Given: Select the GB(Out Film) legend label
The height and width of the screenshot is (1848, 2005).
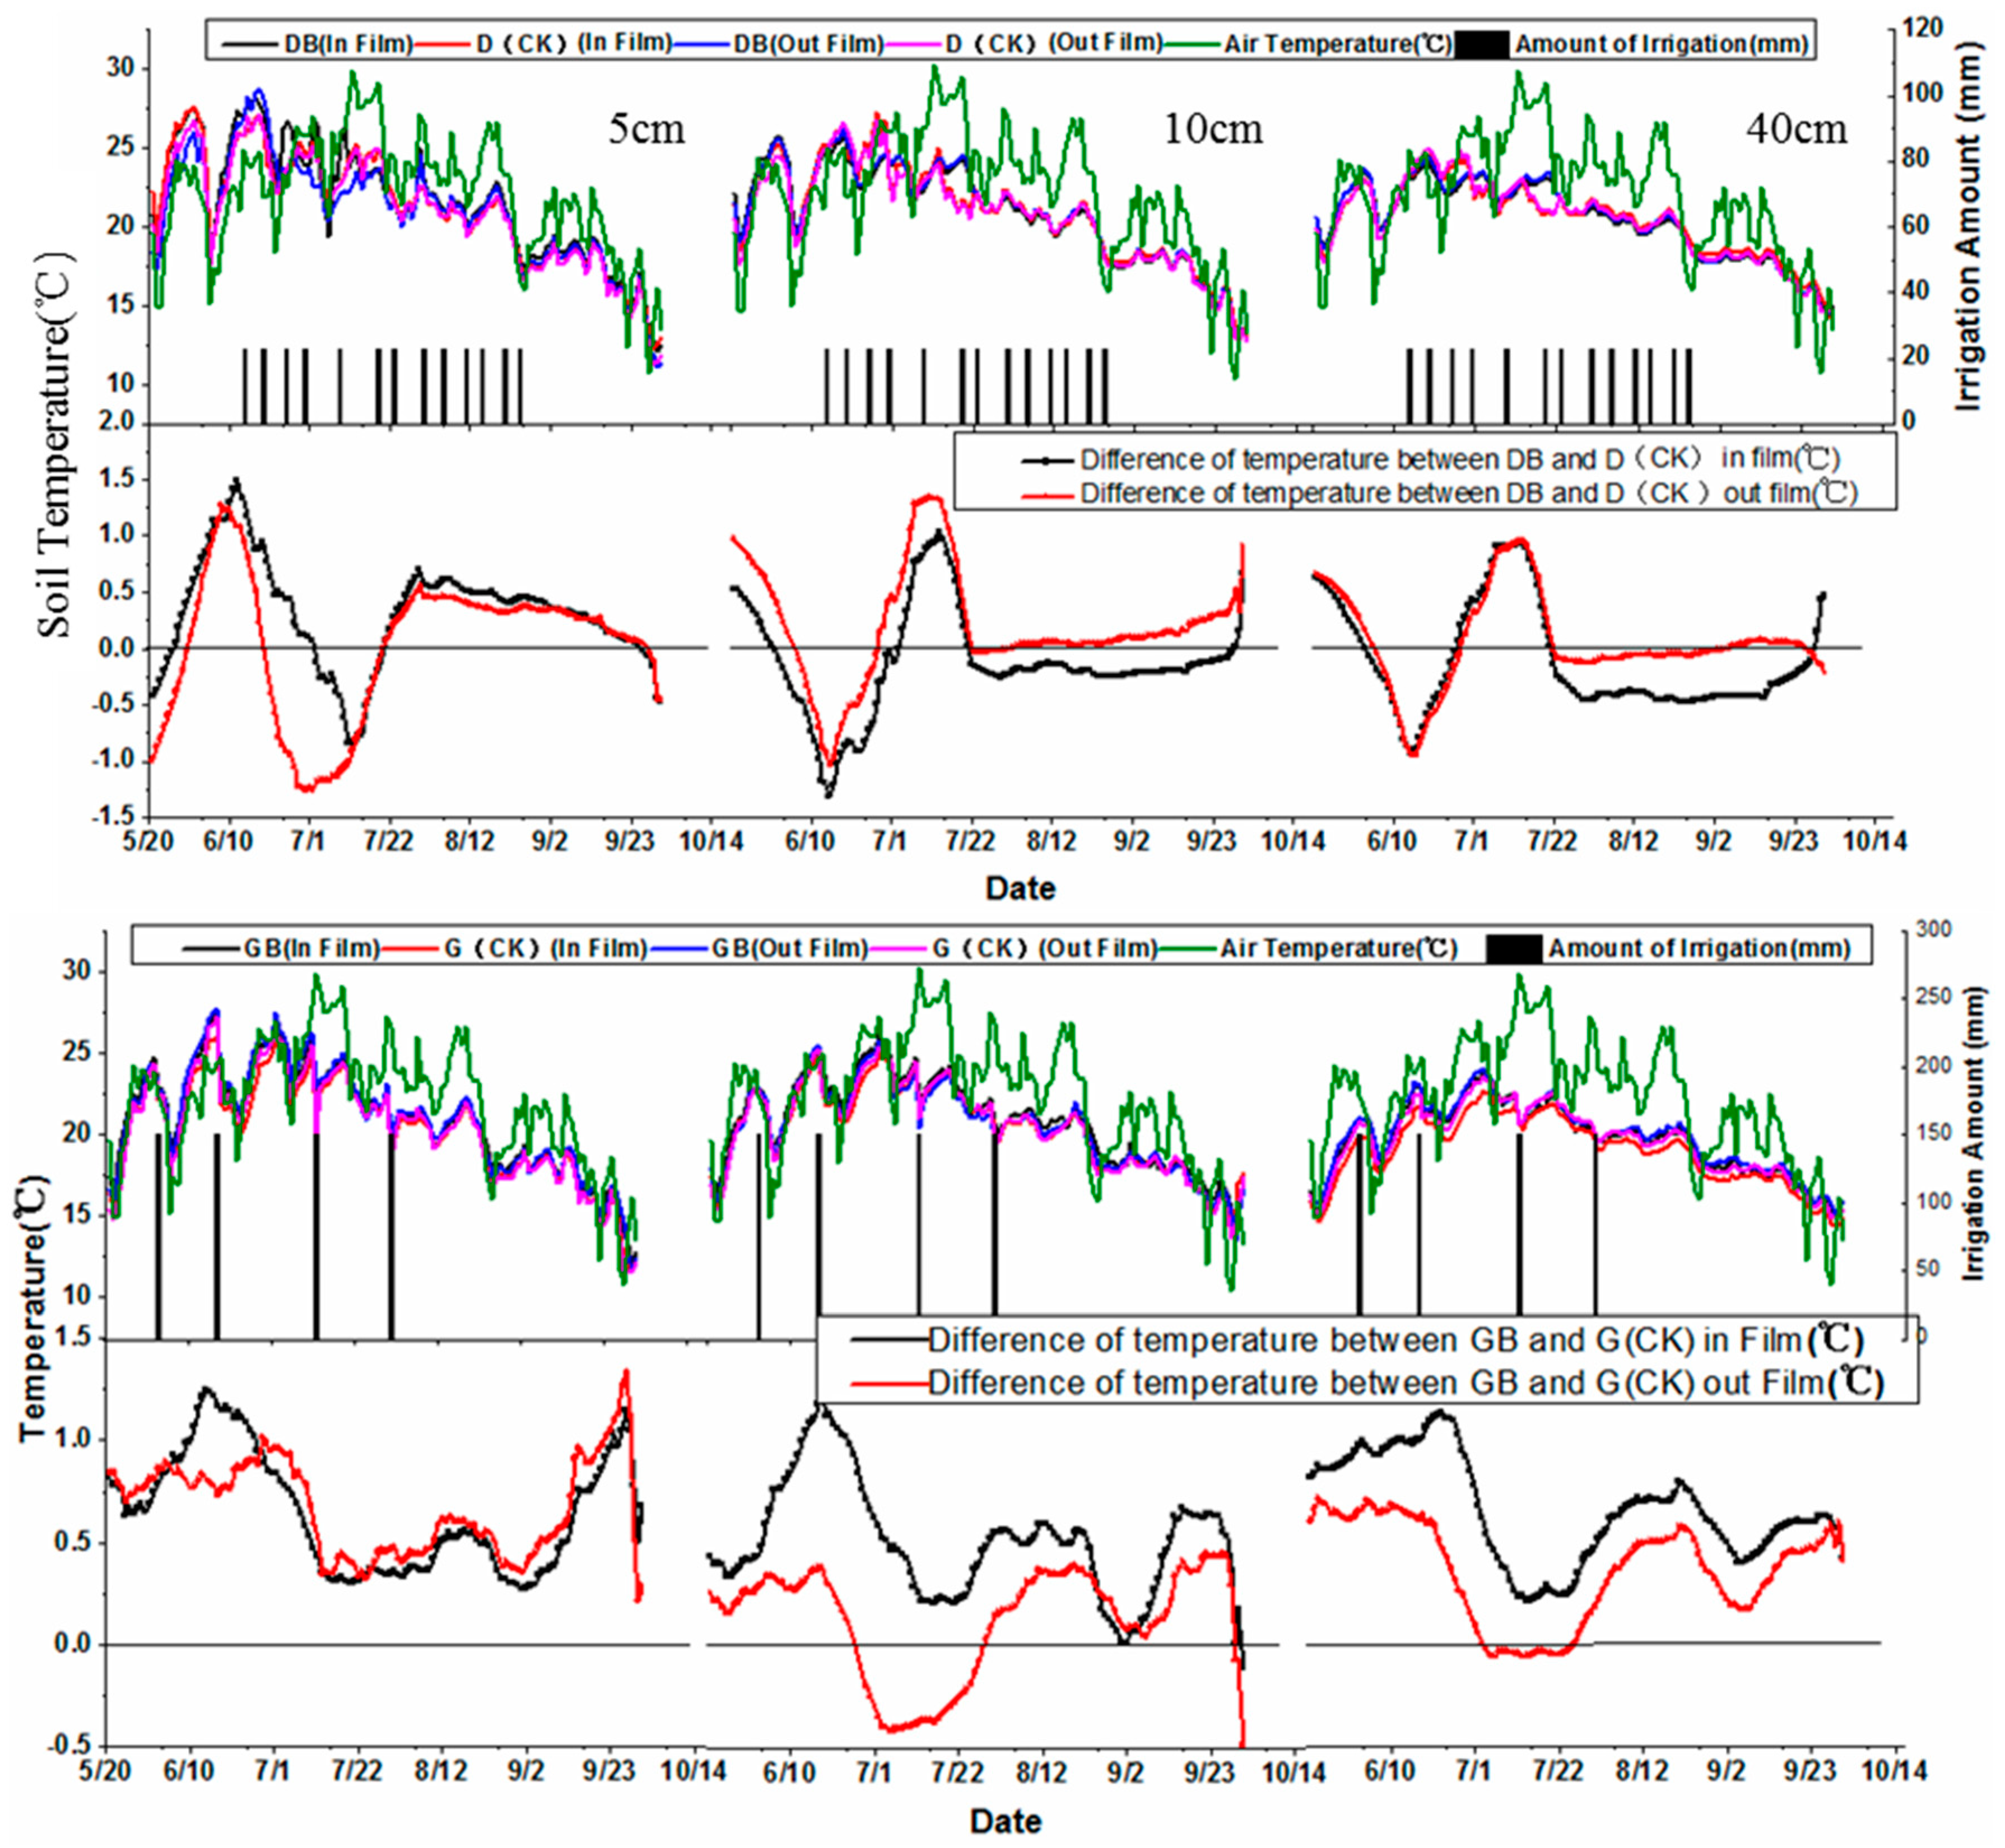Looking at the screenshot, I should pyautogui.click(x=789, y=948).
